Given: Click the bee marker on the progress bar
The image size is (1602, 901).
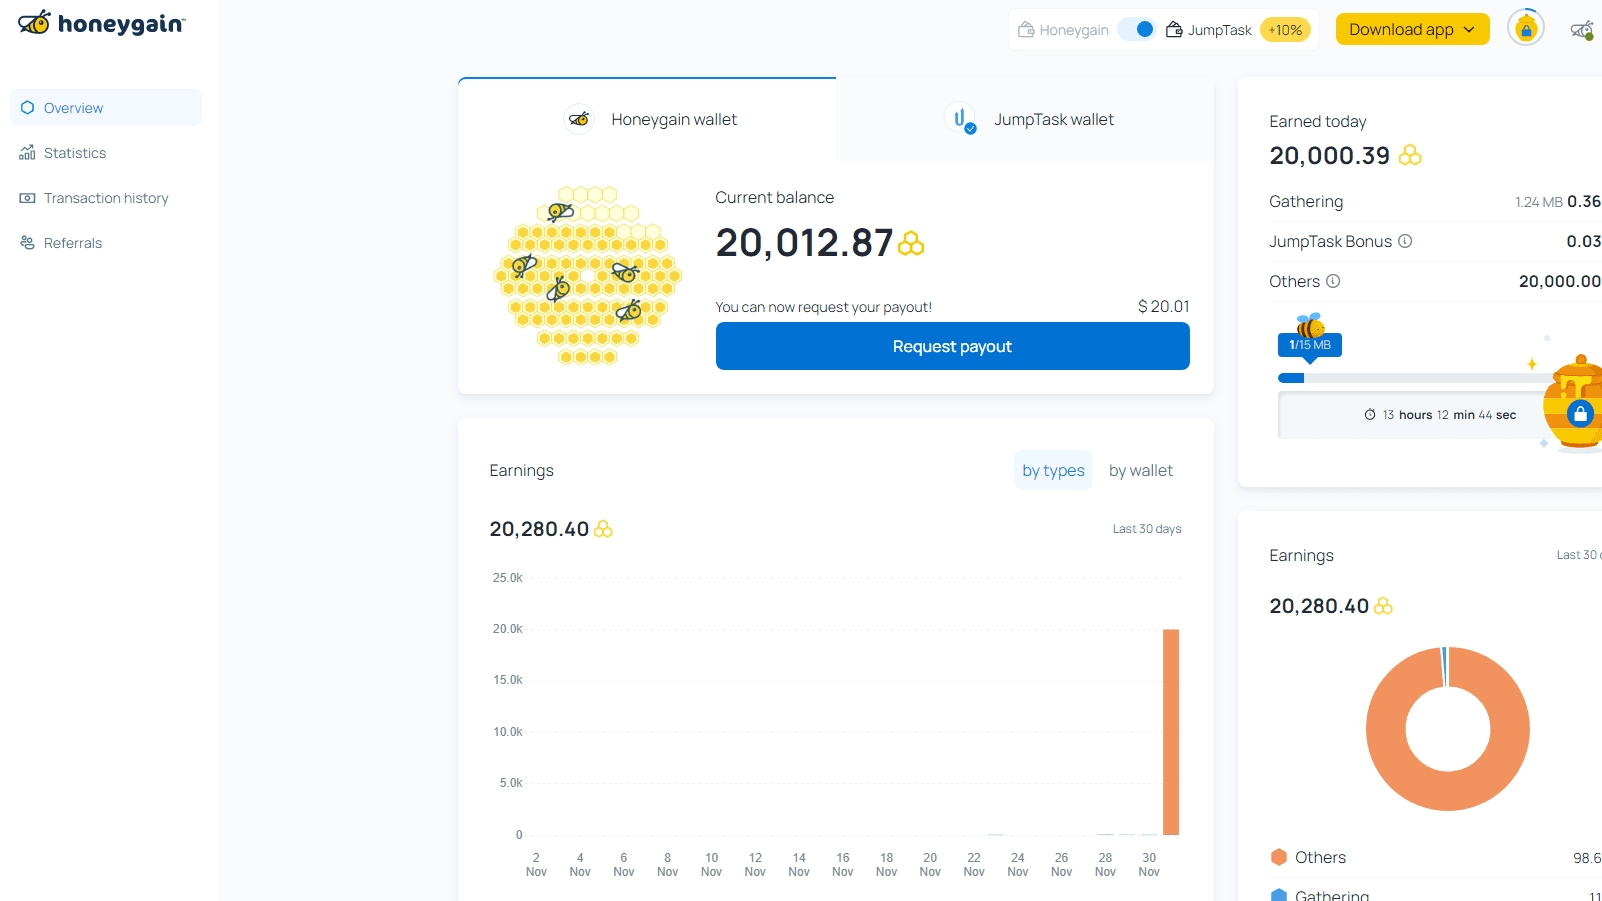Looking at the screenshot, I should click(x=1310, y=325).
